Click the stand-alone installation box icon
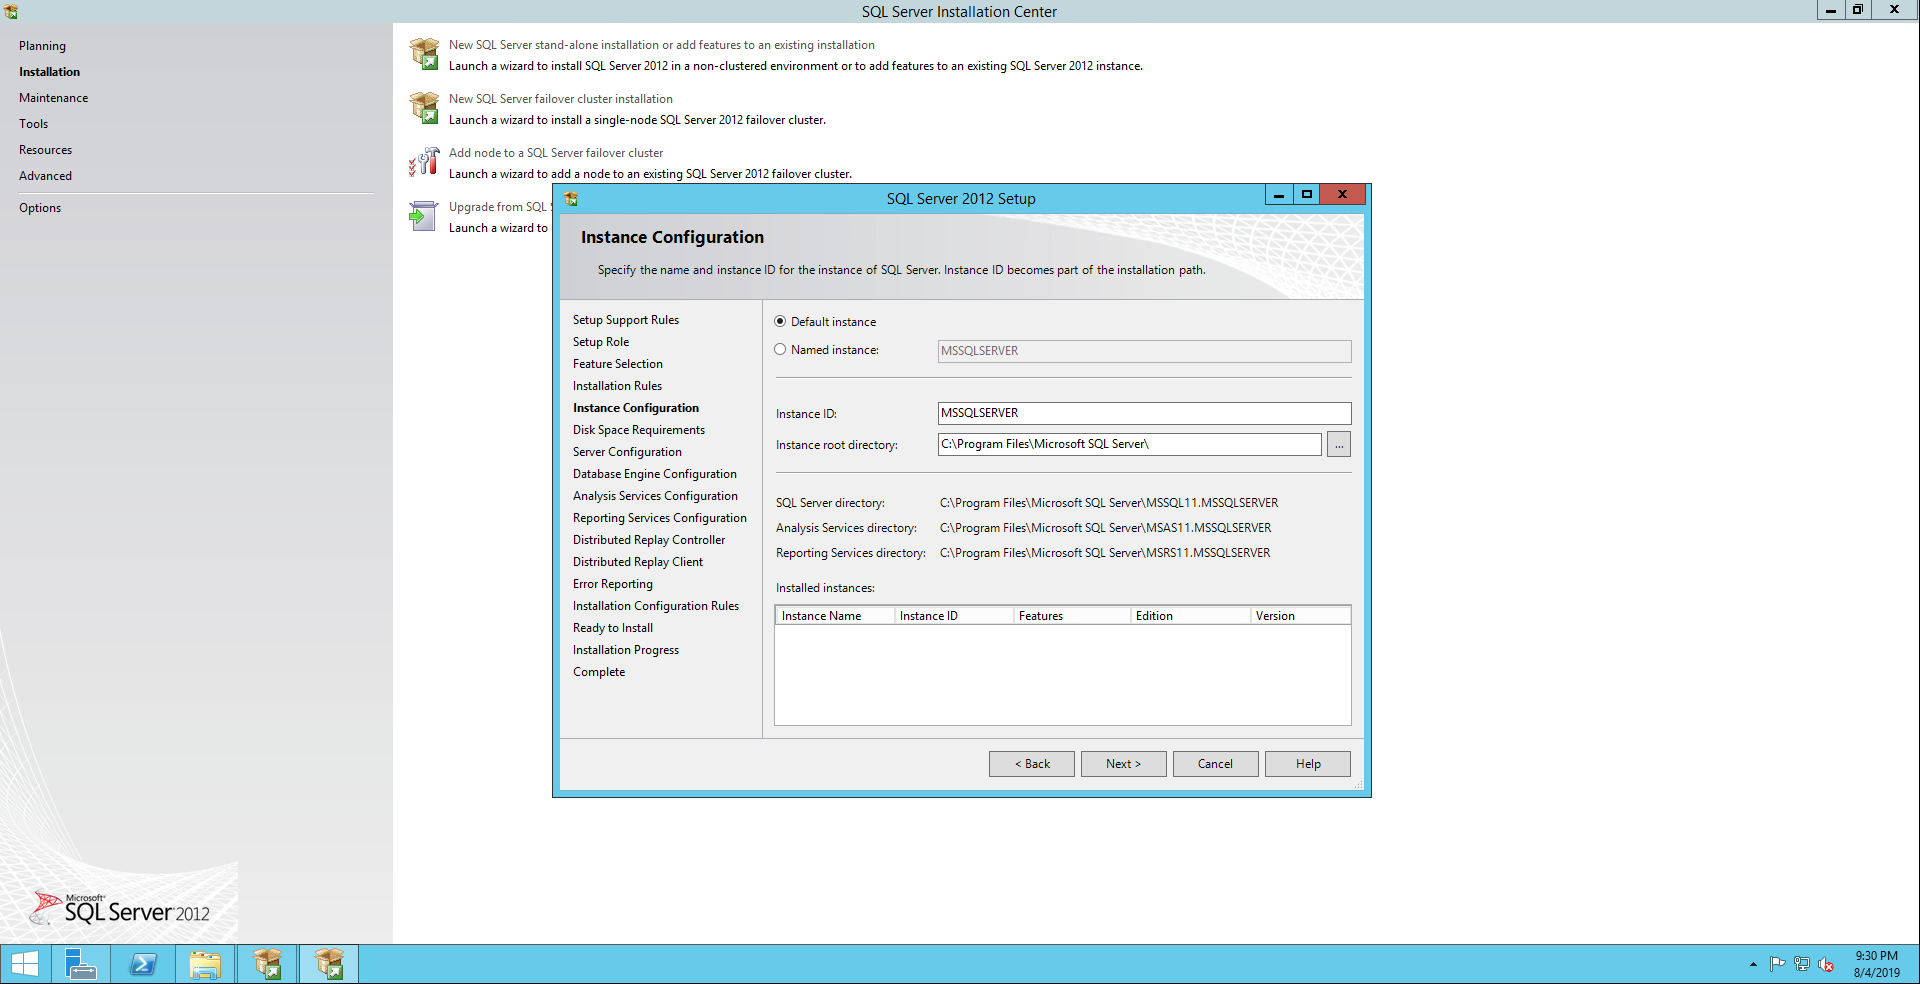 click(424, 54)
